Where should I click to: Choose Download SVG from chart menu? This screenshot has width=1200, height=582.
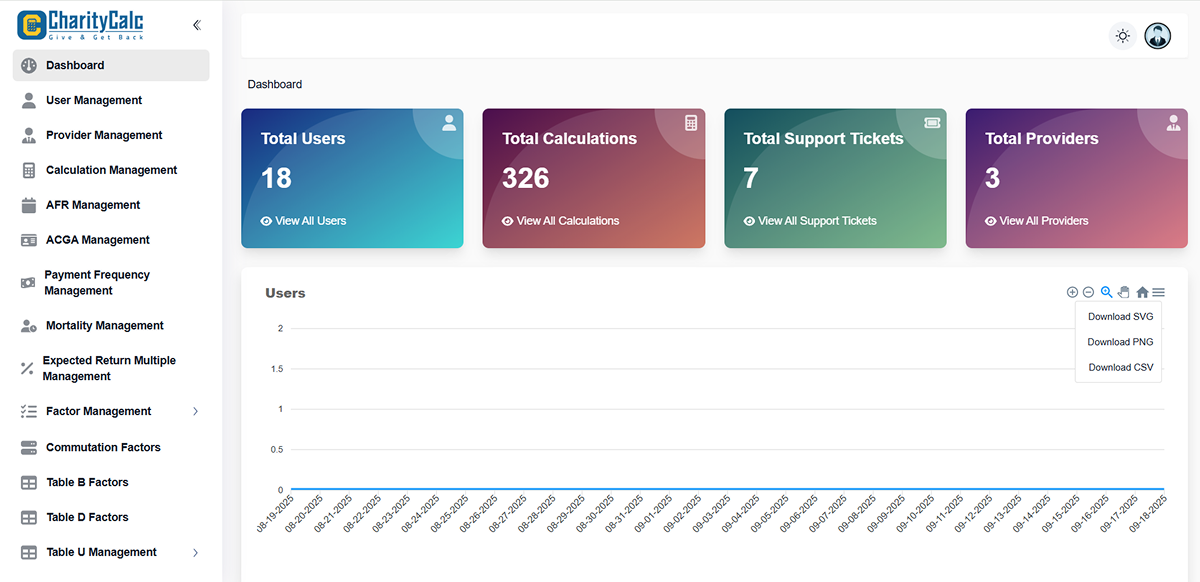pyautogui.click(x=1120, y=317)
